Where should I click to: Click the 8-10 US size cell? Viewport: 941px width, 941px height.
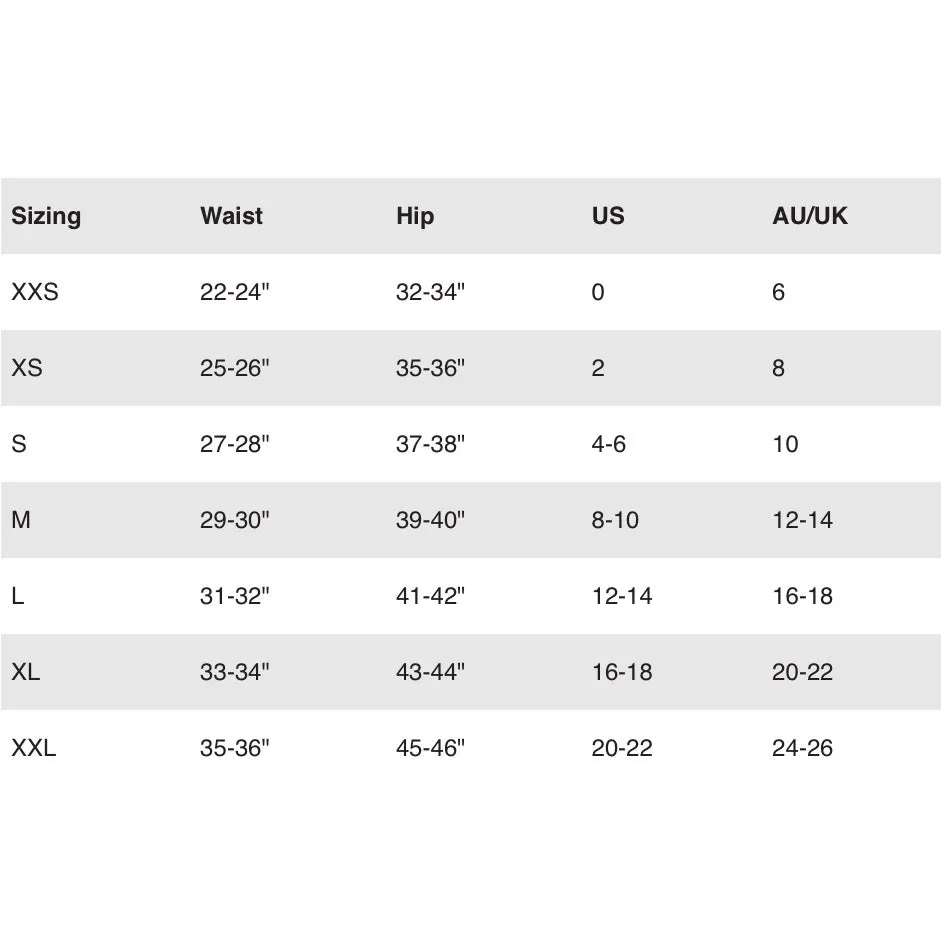click(x=615, y=520)
